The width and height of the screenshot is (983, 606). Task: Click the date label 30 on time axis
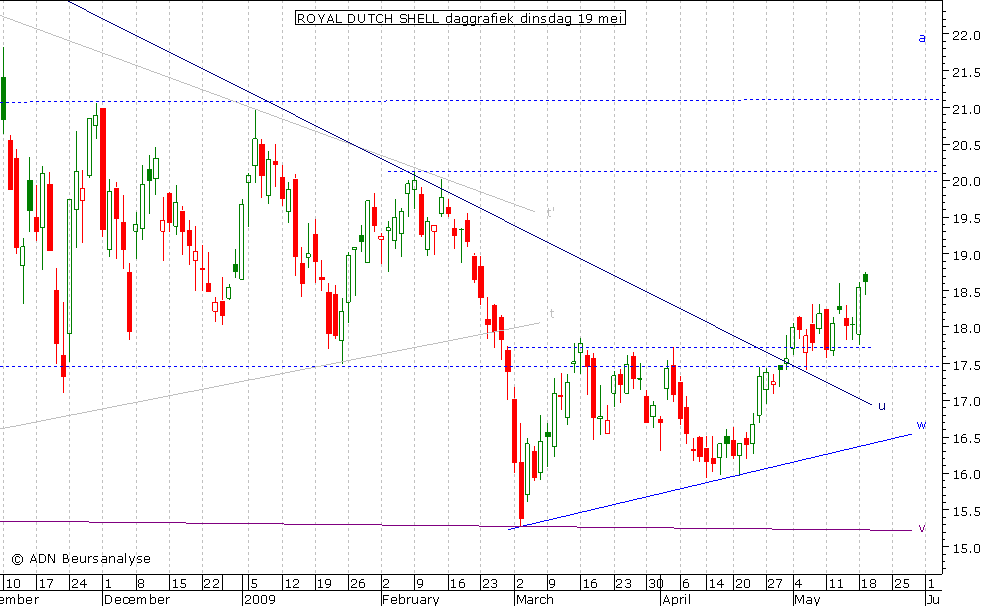tap(655, 583)
